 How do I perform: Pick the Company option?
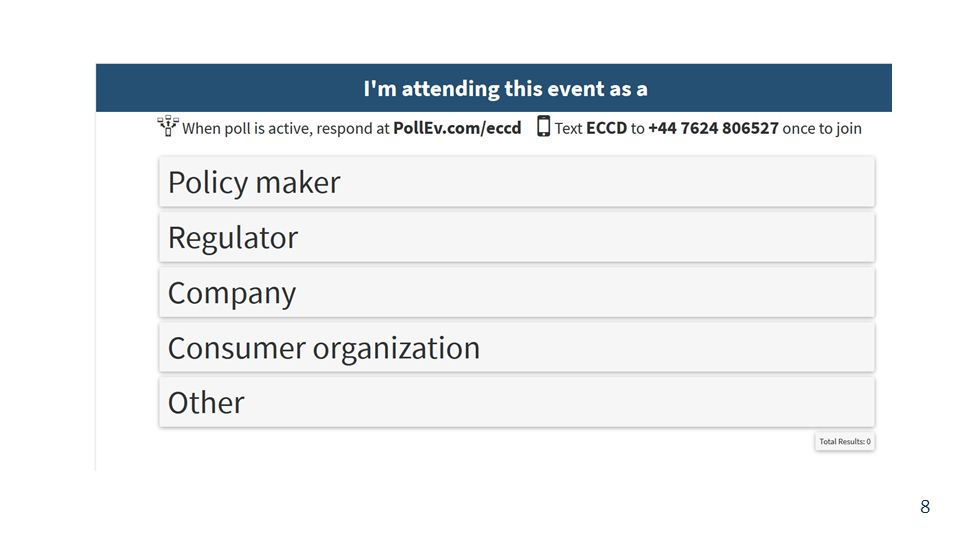[517, 292]
